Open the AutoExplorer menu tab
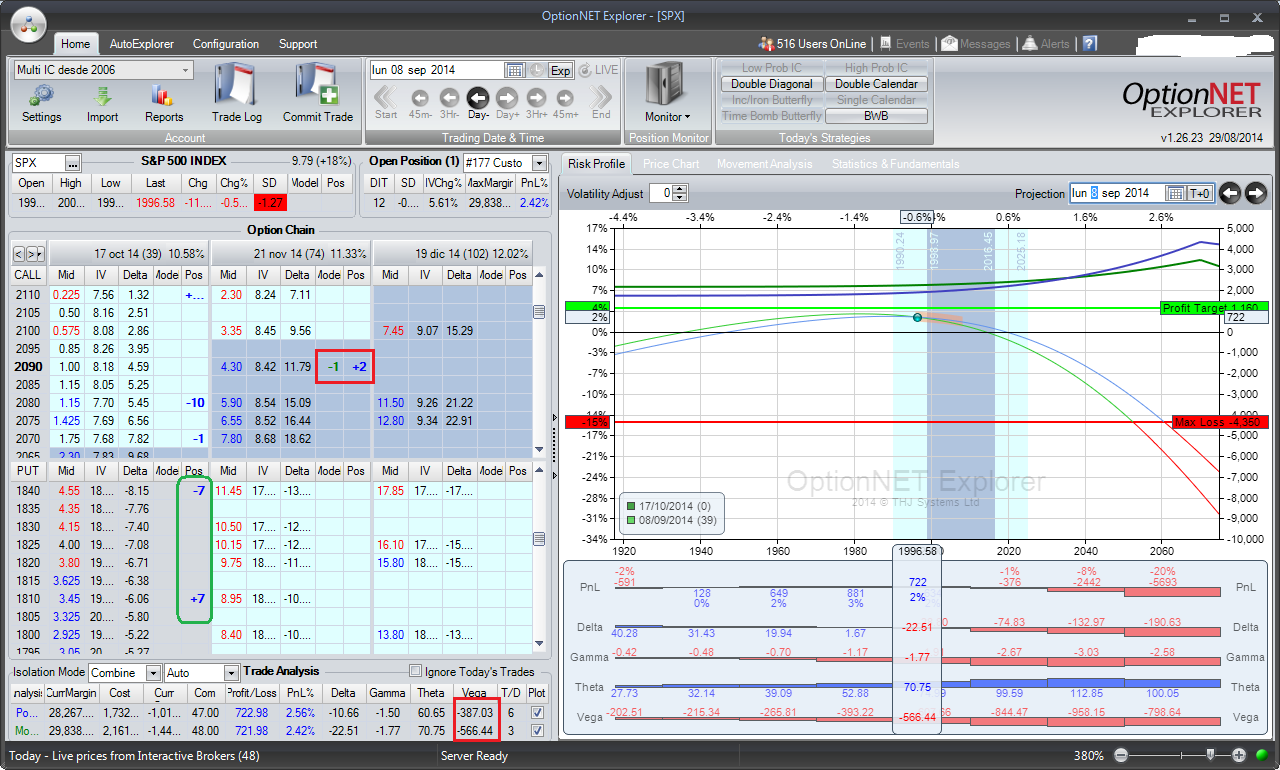The height and width of the screenshot is (770, 1280). pos(142,44)
